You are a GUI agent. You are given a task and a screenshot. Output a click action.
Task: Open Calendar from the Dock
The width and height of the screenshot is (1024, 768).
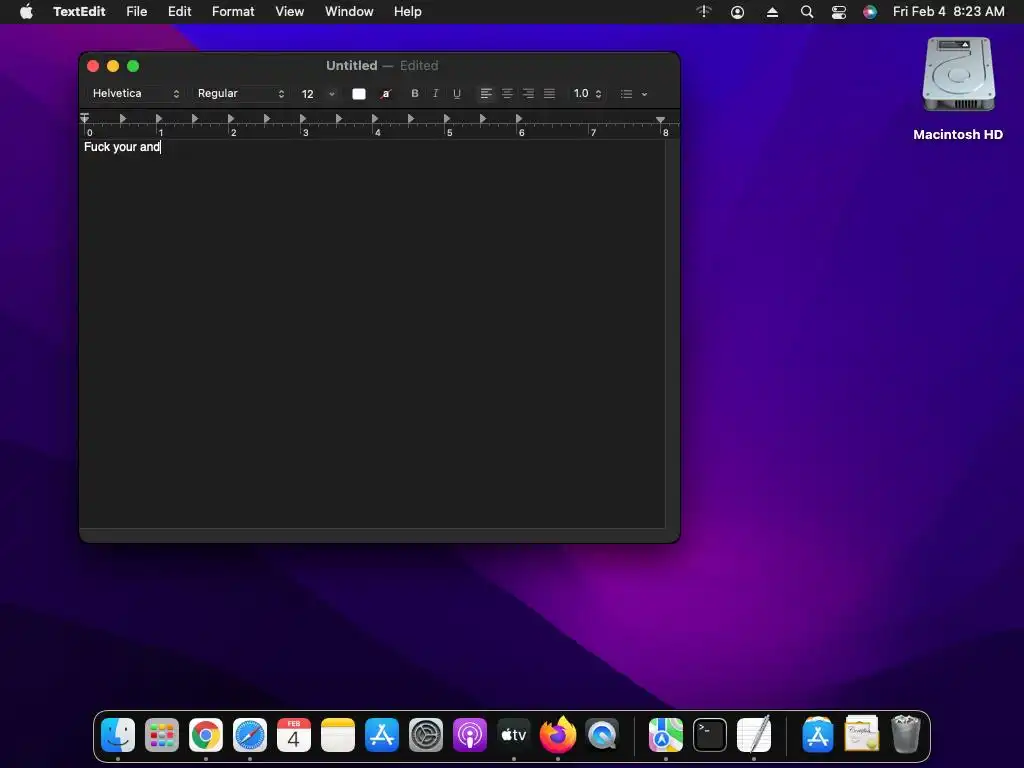coord(294,735)
